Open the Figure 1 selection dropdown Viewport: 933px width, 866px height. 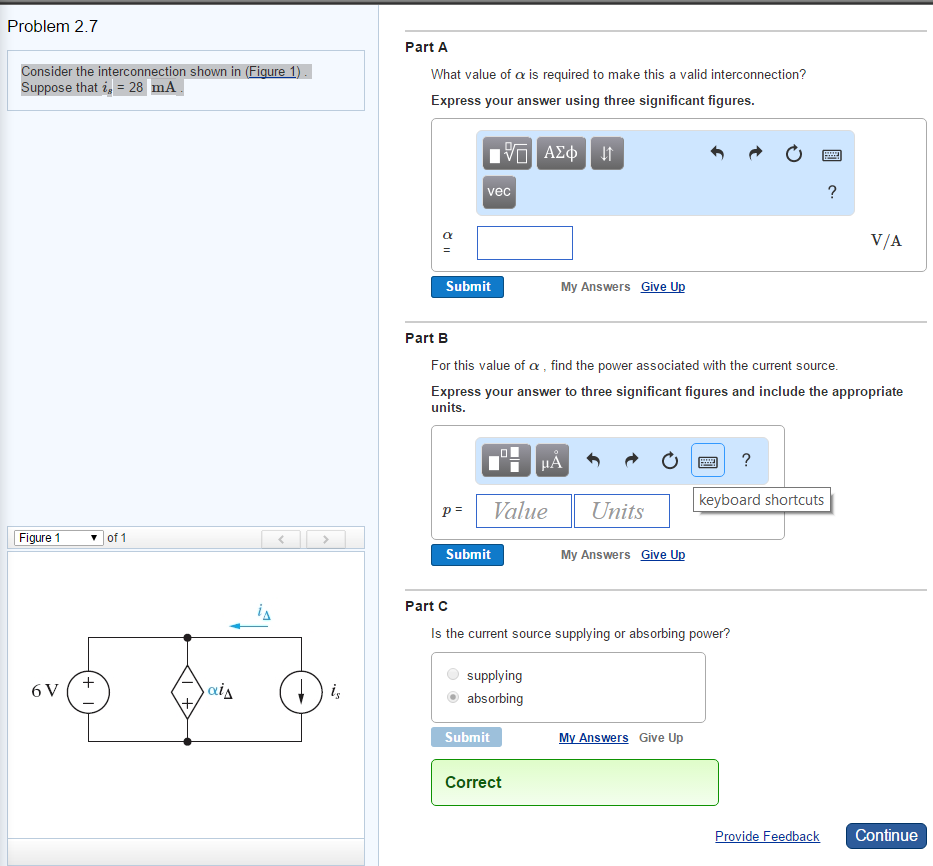[57, 537]
